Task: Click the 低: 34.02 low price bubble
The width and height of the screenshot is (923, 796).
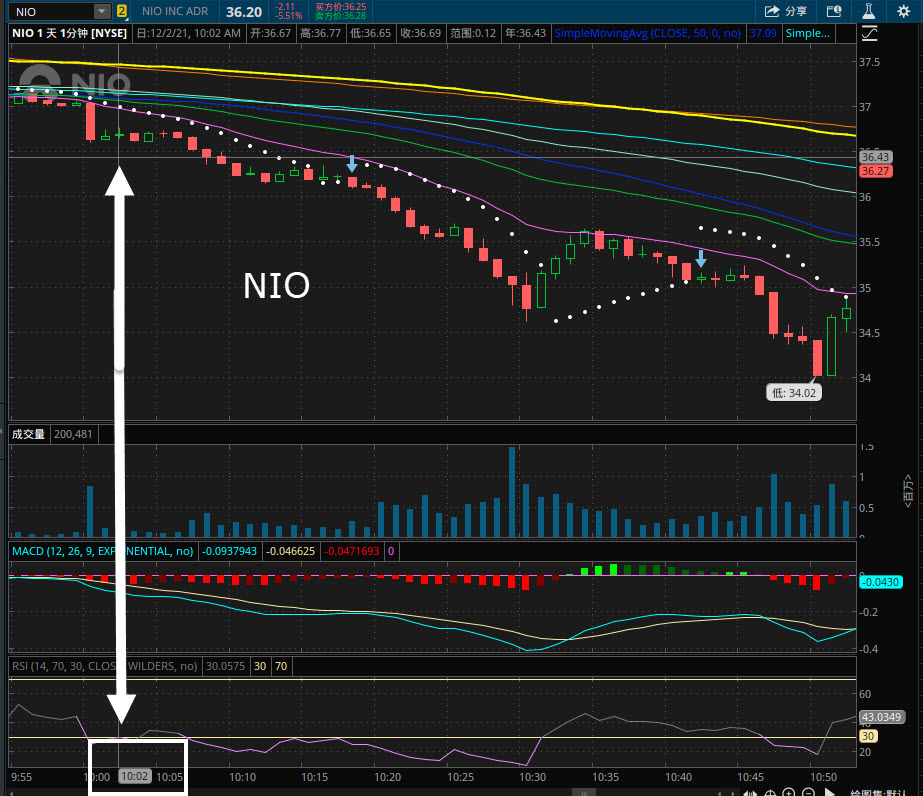Action: point(793,393)
